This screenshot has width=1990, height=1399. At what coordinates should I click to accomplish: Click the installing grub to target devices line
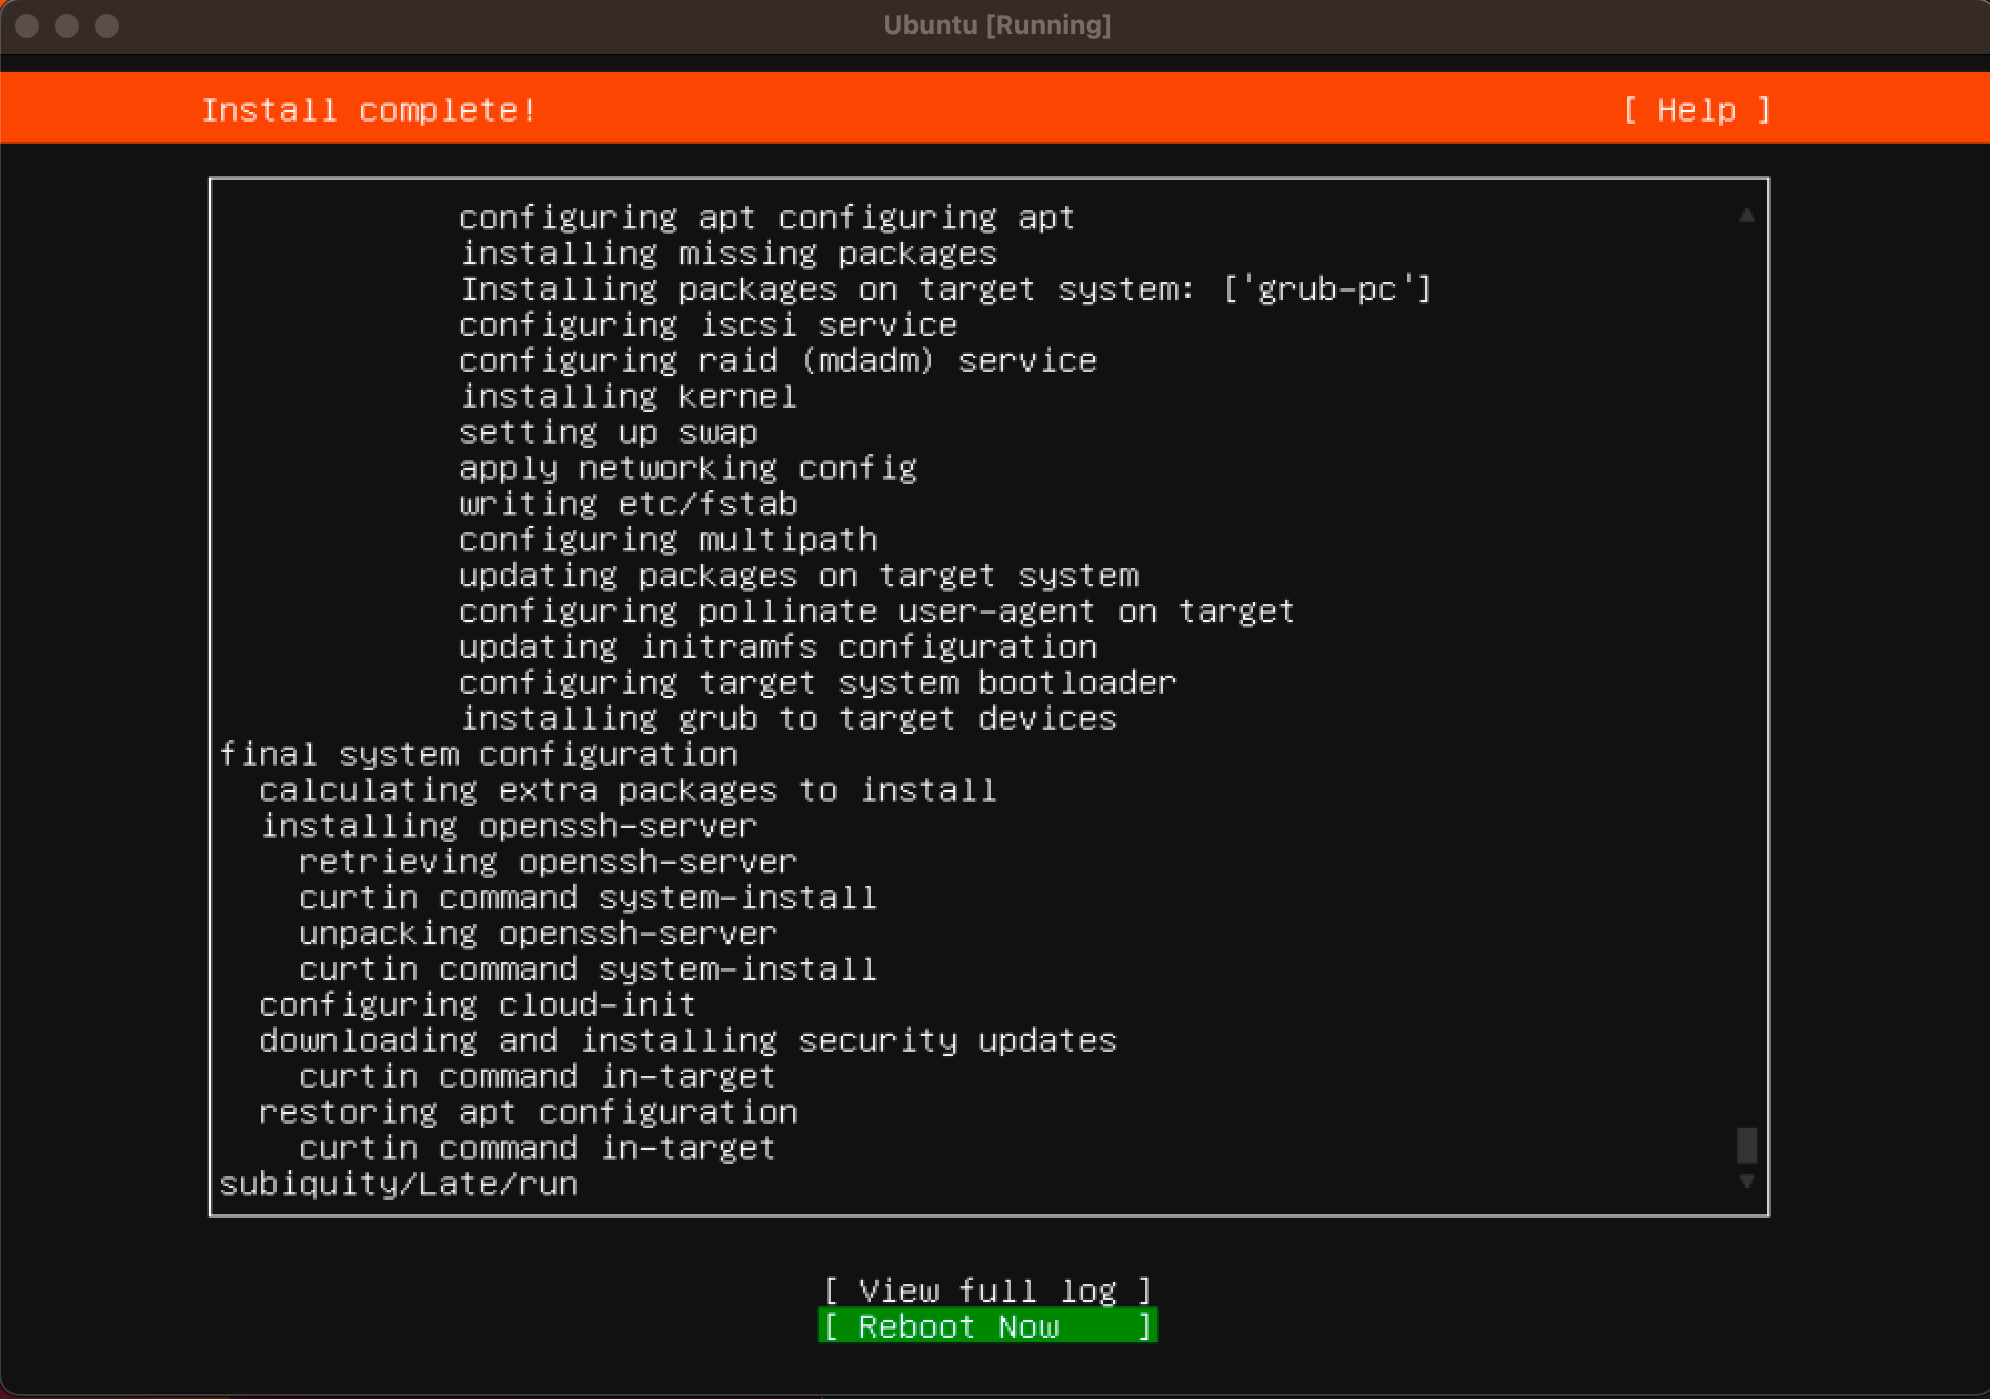(x=788, y=719)
